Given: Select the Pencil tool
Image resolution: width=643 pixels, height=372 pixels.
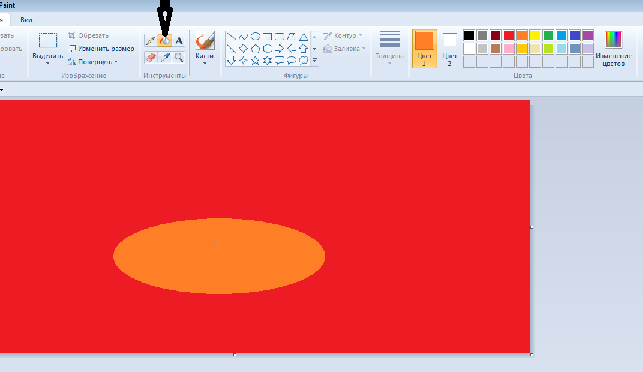Looking at the screenshot, I should coord(150,41).
